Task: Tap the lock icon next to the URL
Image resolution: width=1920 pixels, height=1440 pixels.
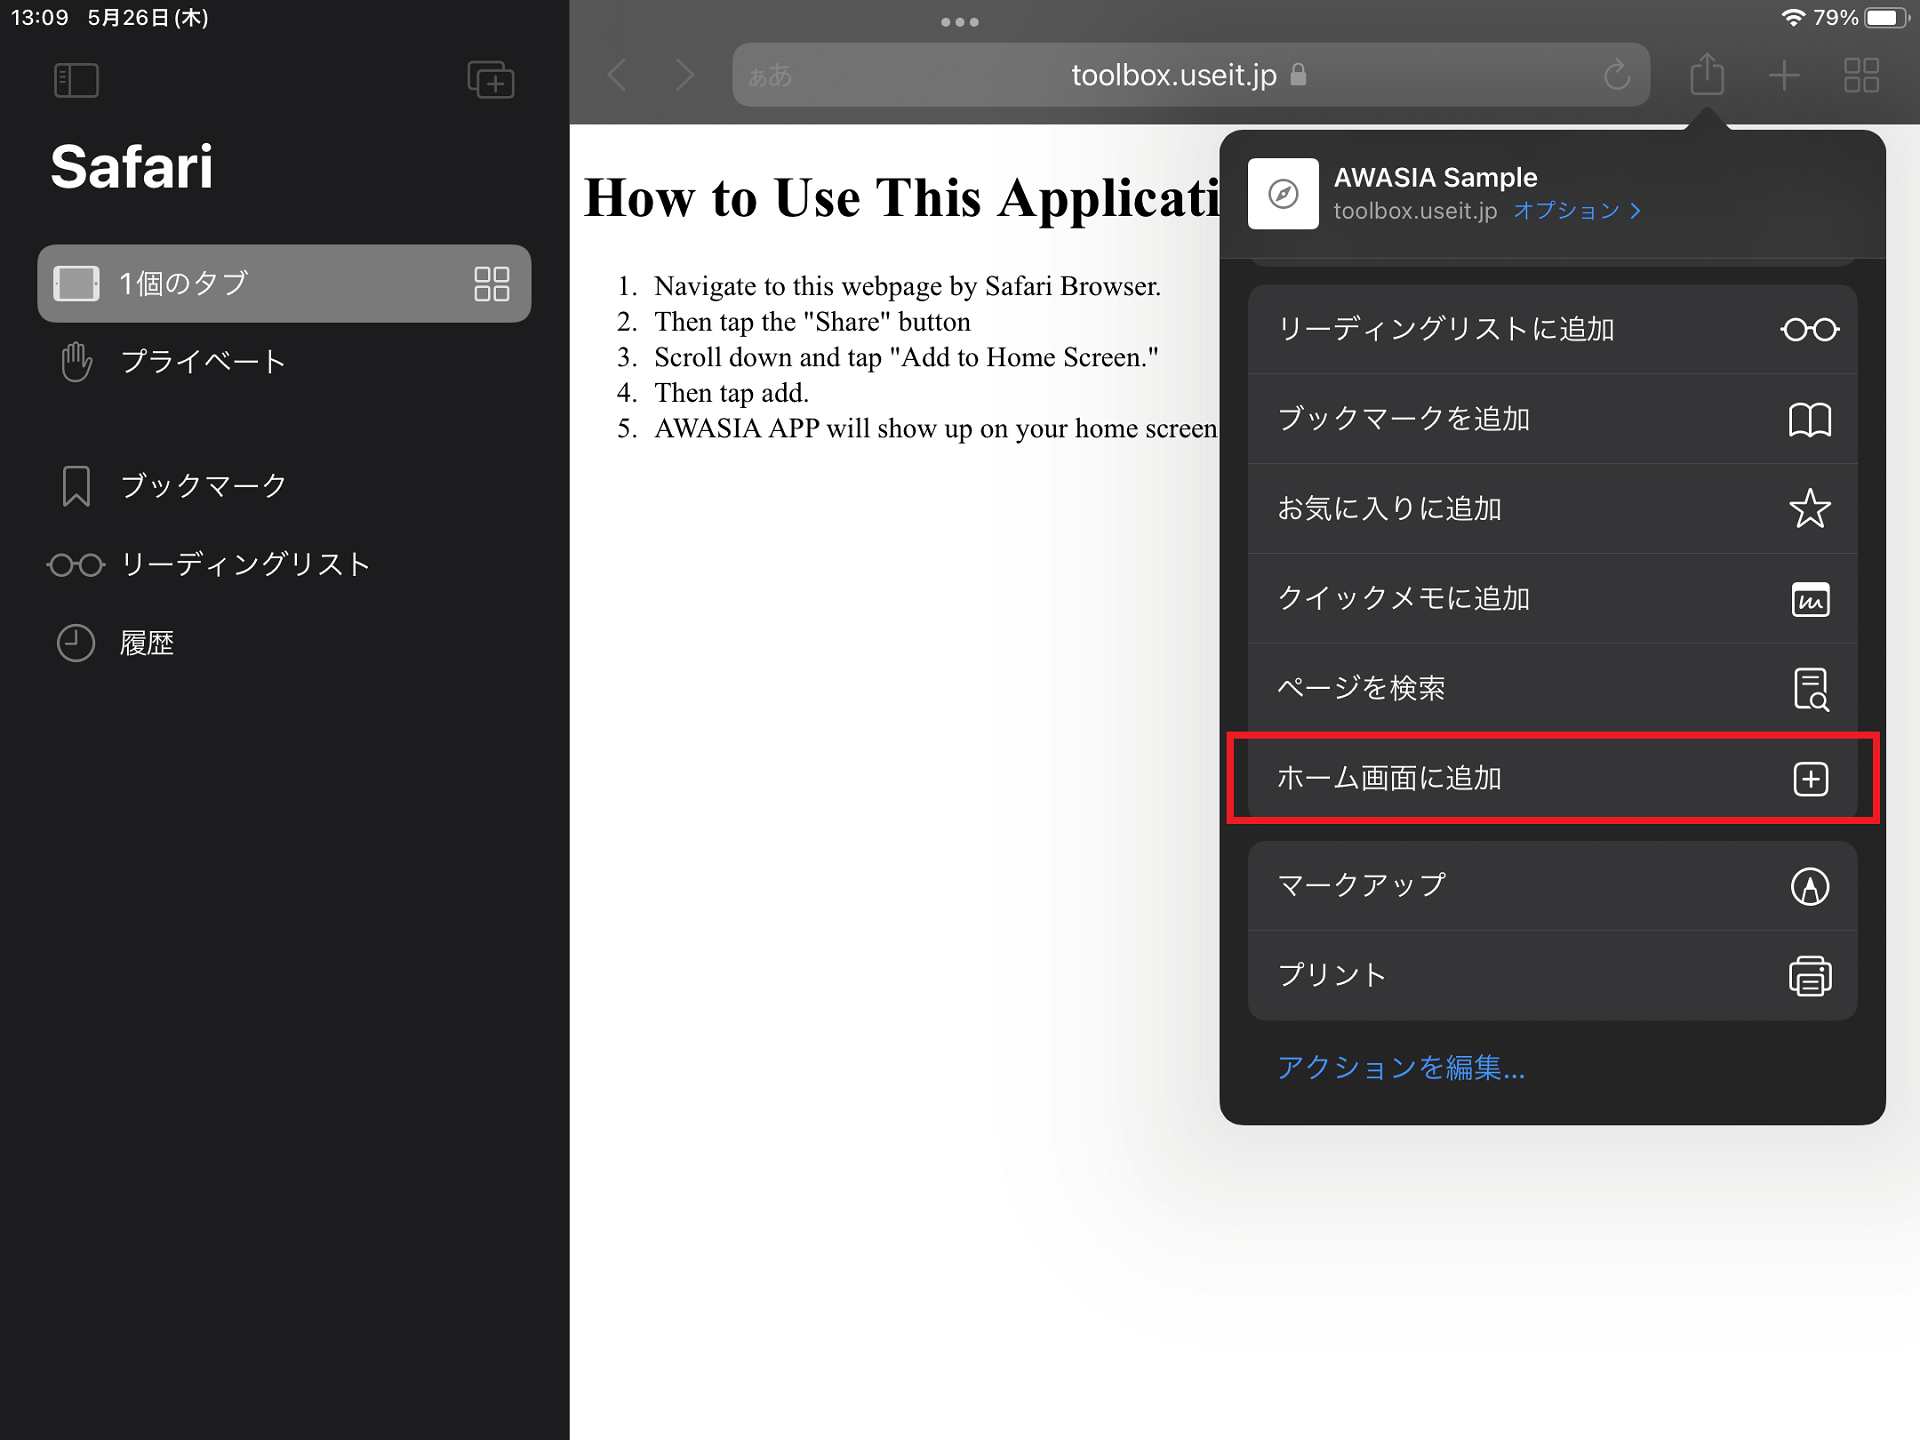Action: (x=1298, y=74)
